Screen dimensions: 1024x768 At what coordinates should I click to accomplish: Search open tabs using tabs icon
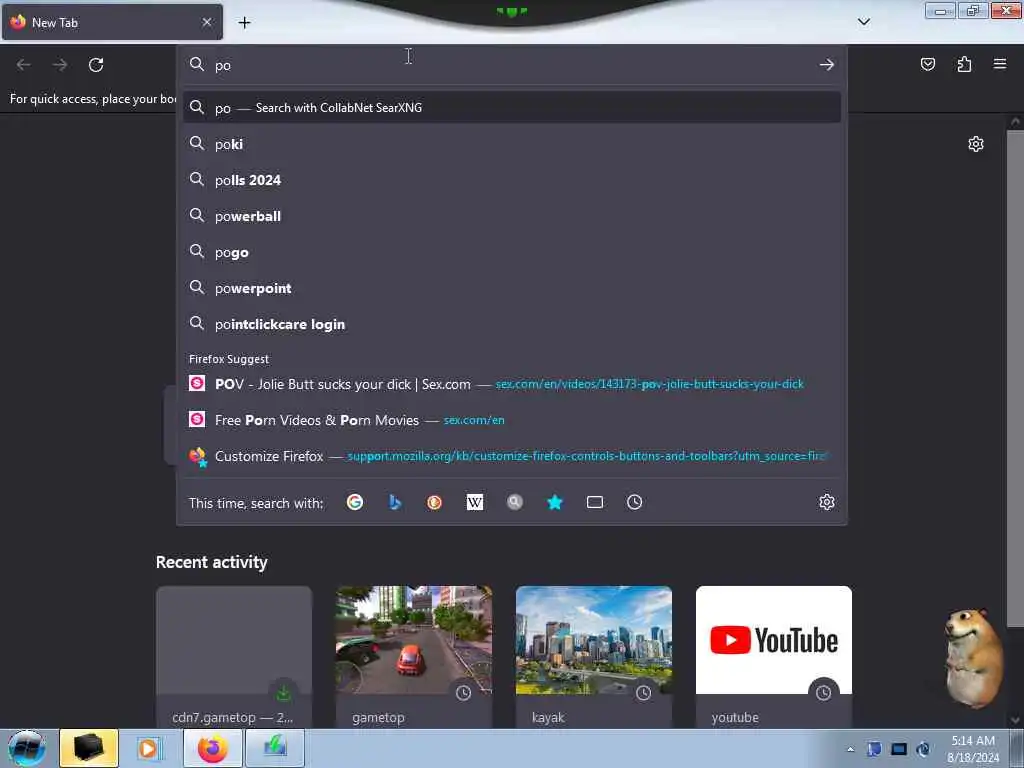pos(595,502)
